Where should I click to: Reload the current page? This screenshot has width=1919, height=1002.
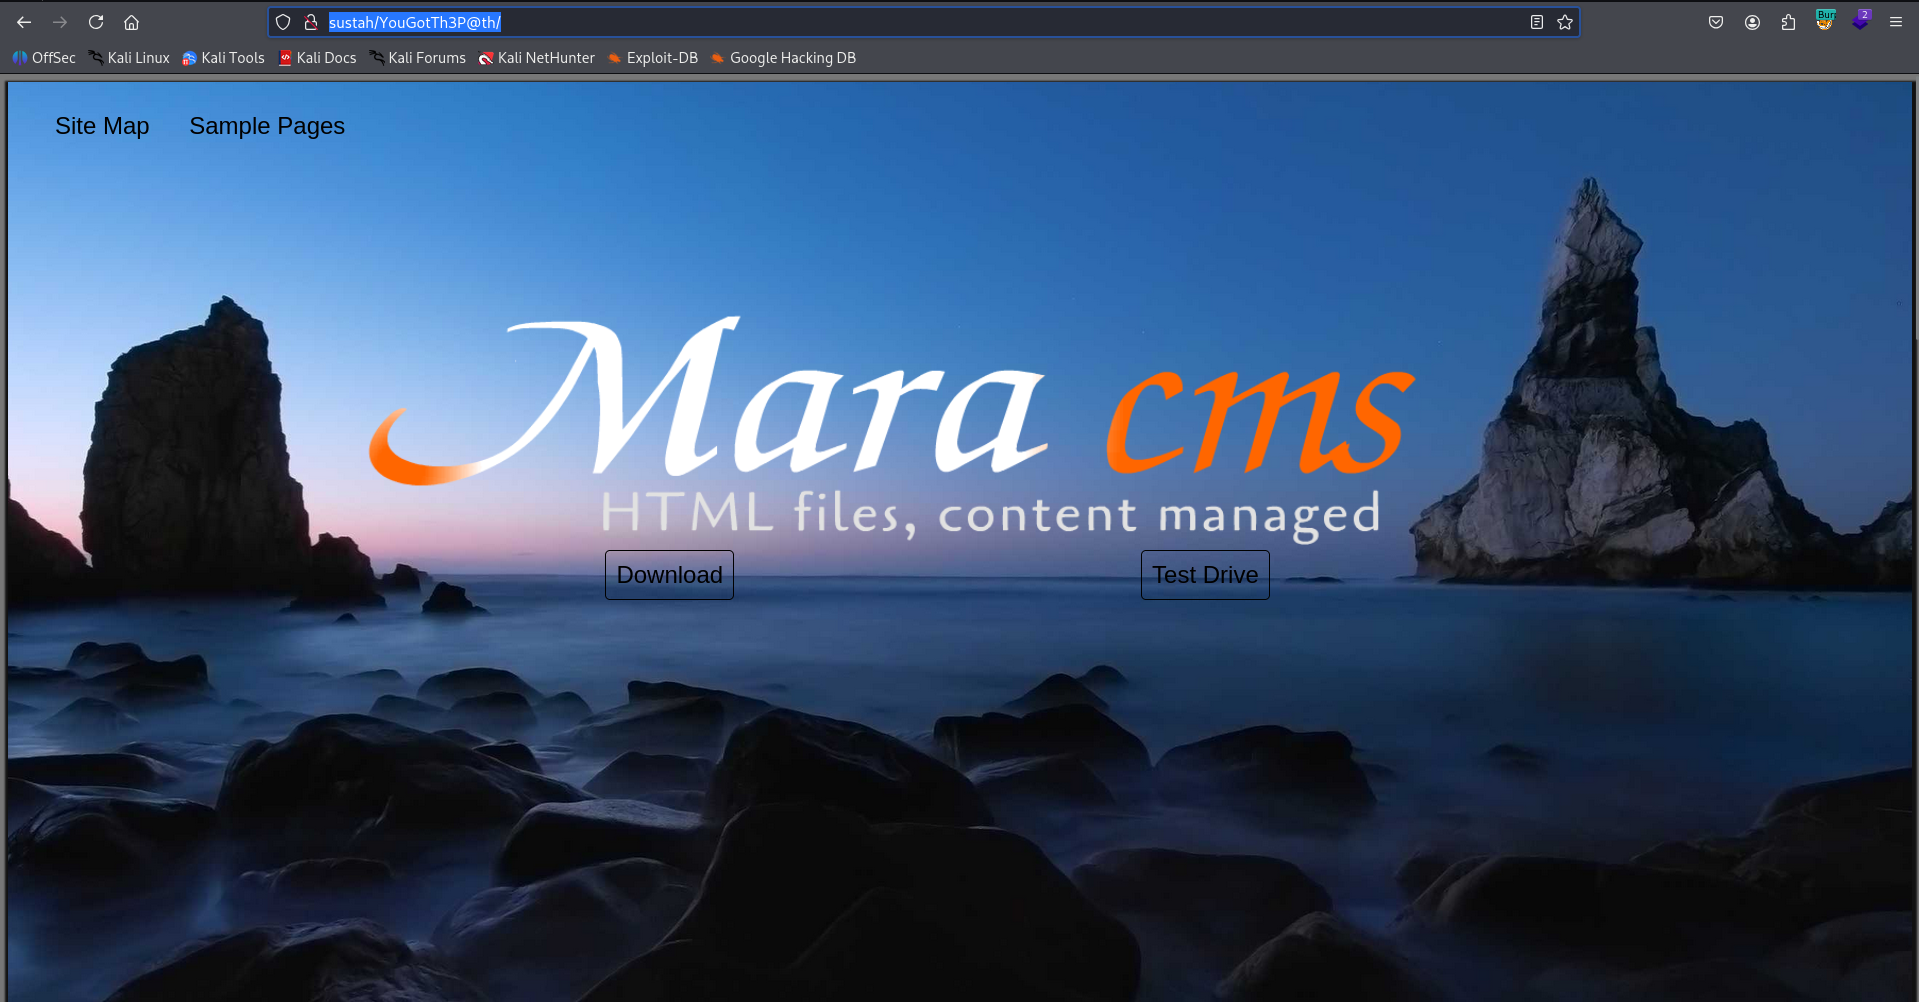point(95,21)
